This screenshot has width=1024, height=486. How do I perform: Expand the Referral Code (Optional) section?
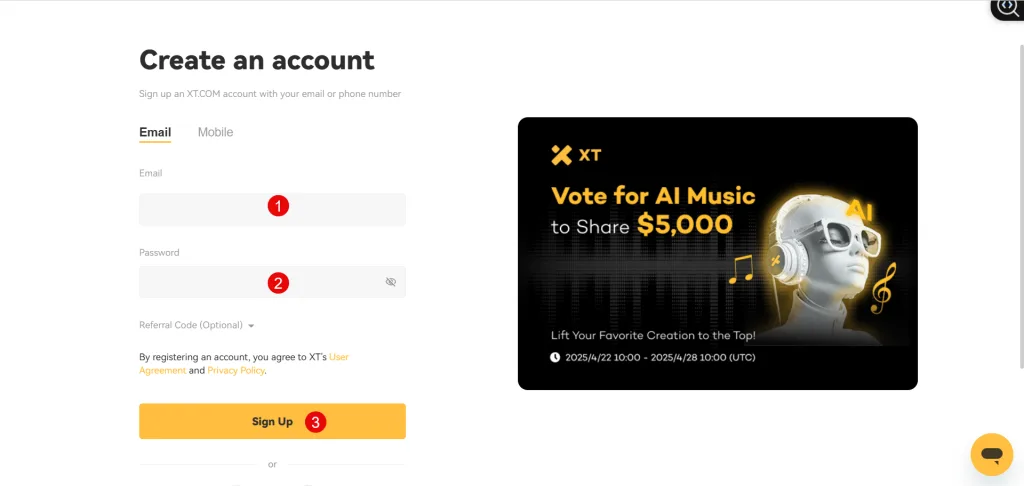pos(197,325)
